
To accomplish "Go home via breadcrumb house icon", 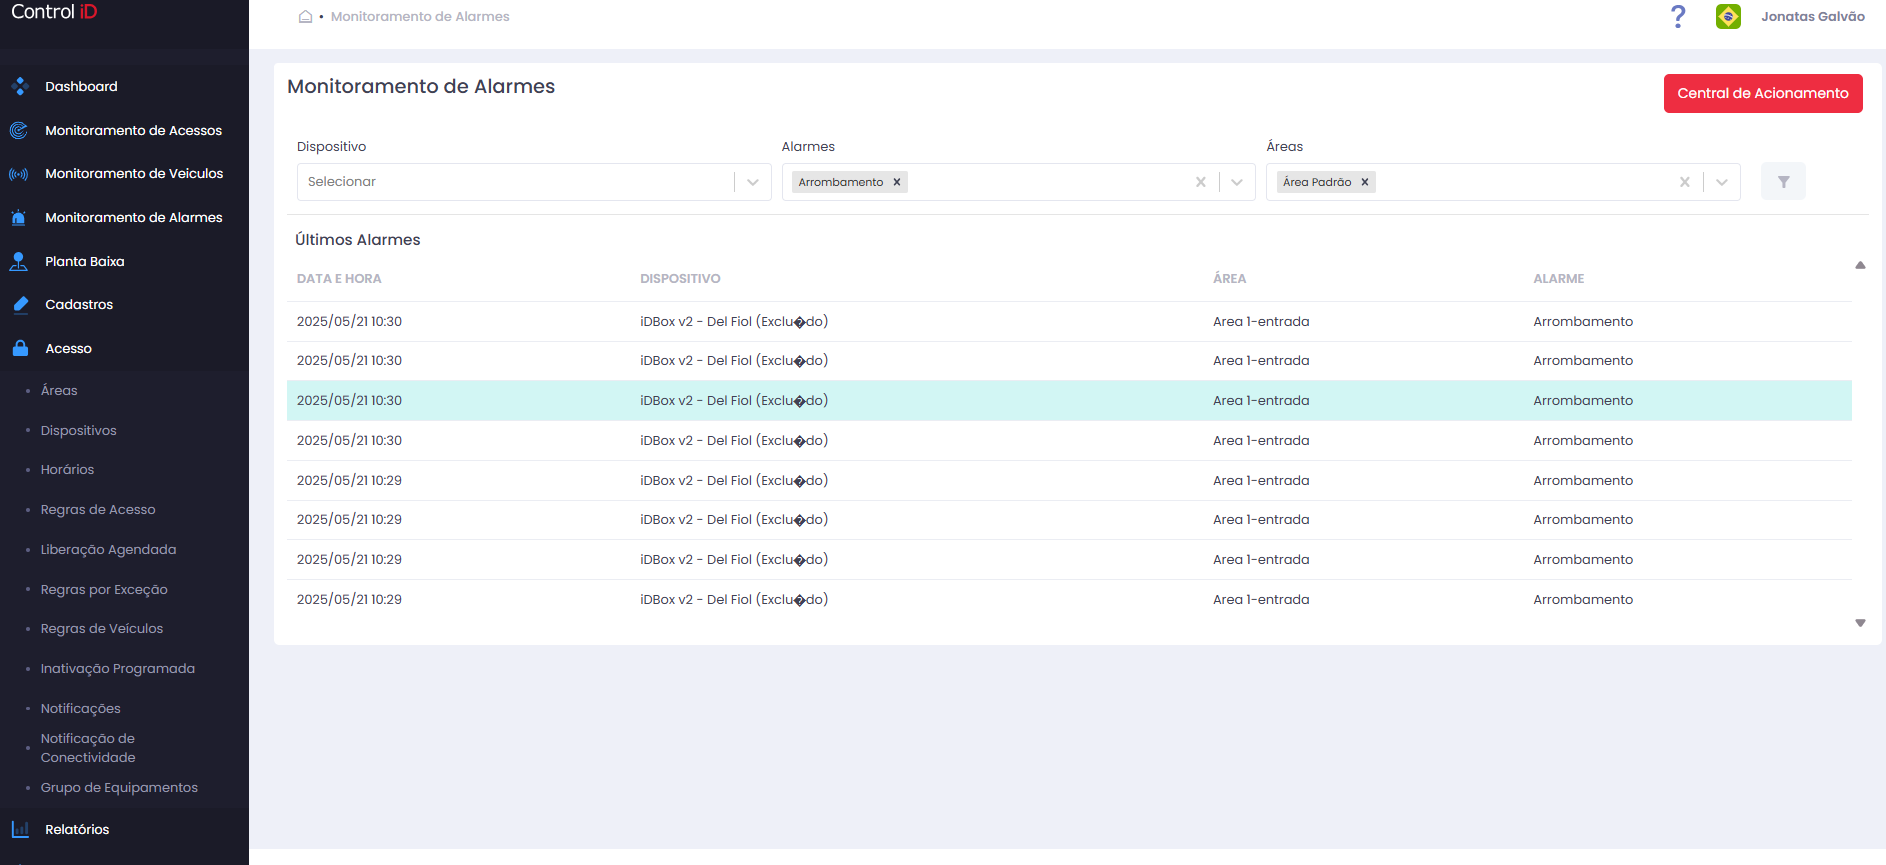I will point(305,16).
